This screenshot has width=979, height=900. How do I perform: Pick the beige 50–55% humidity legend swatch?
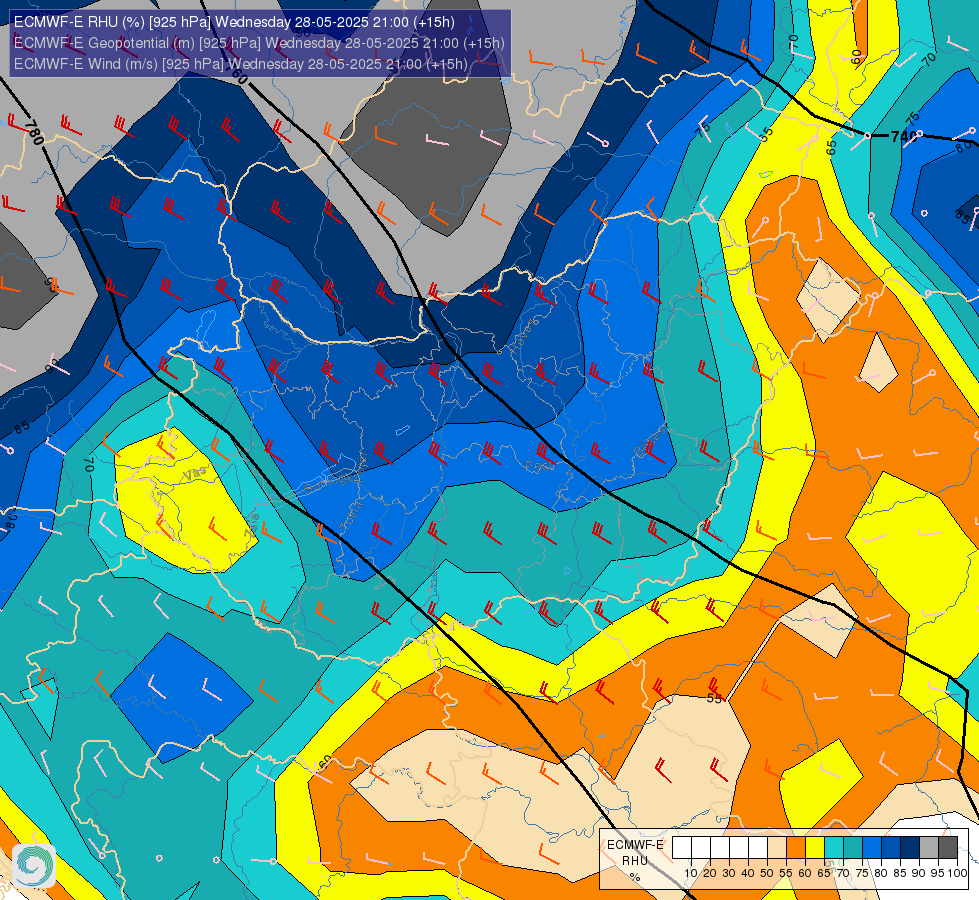777,848
